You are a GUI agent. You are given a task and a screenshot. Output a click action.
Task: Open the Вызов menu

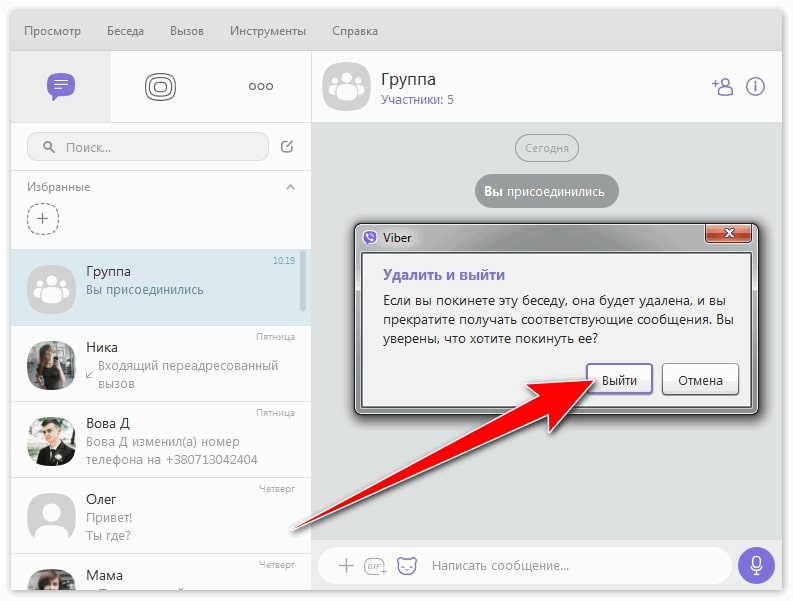[x=187, y=31]
